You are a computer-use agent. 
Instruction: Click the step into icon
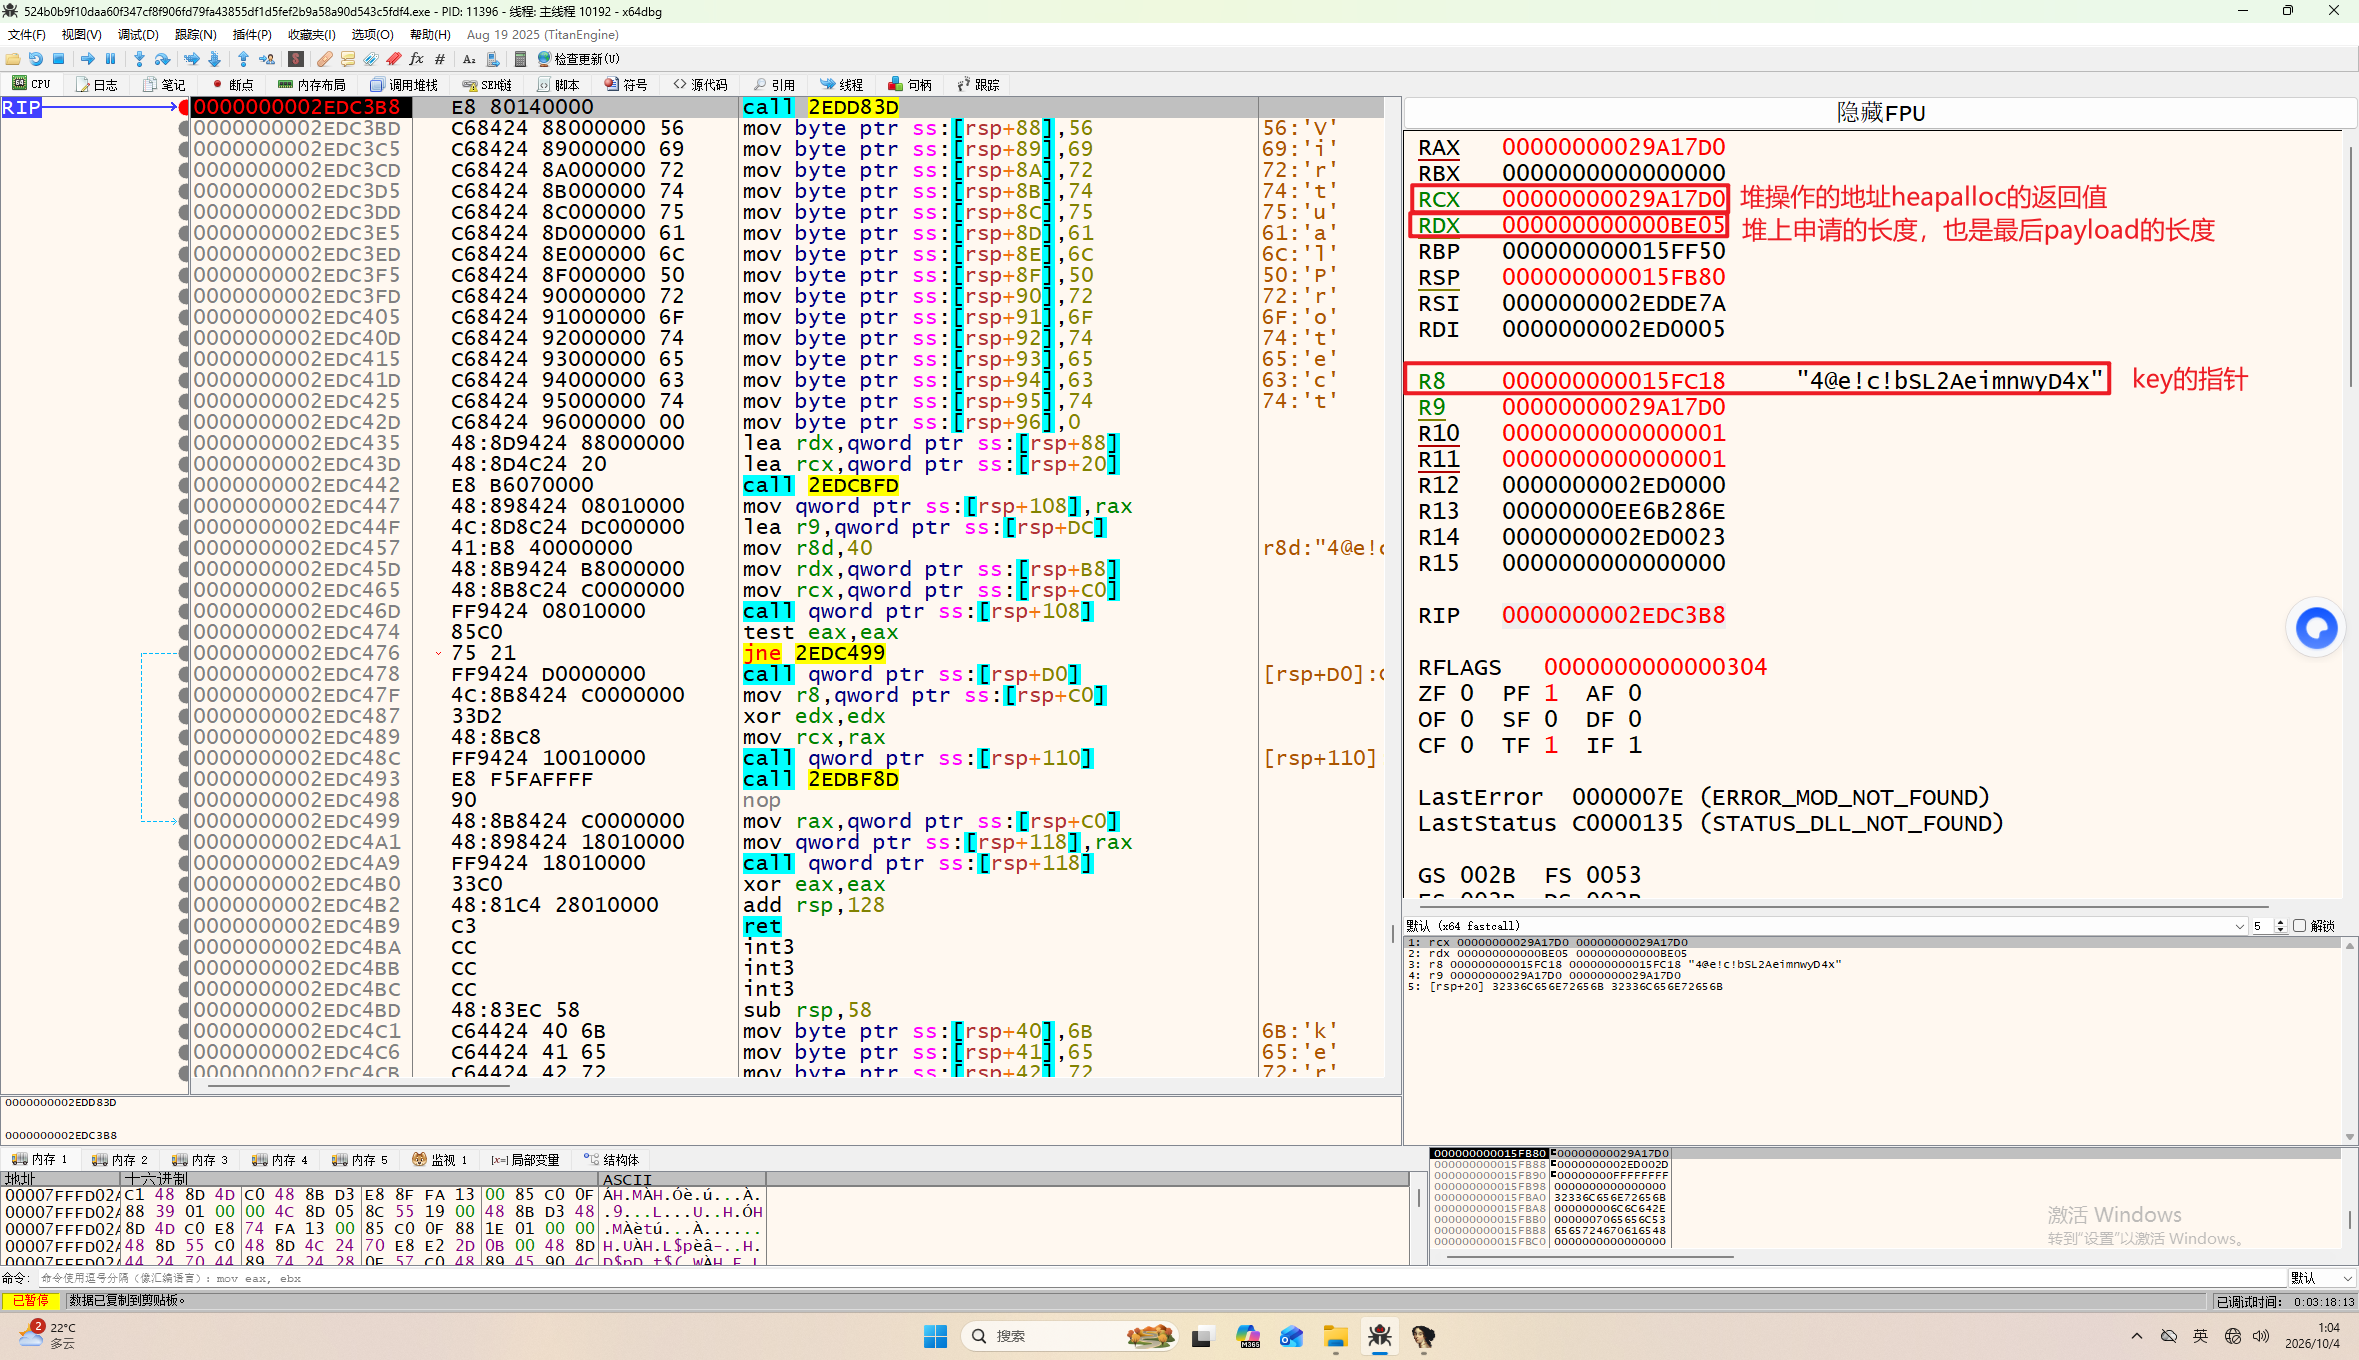(139, 59)
